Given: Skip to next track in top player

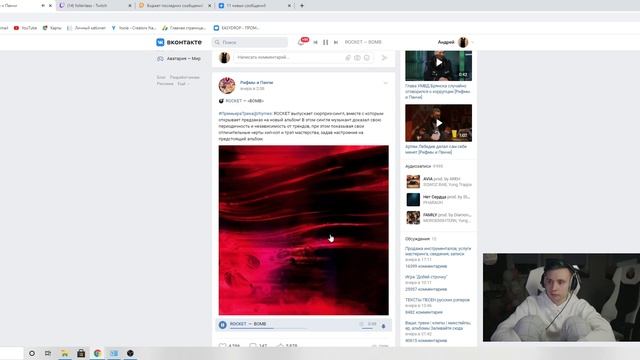Looking at the screenshot, I should [336, 42].
